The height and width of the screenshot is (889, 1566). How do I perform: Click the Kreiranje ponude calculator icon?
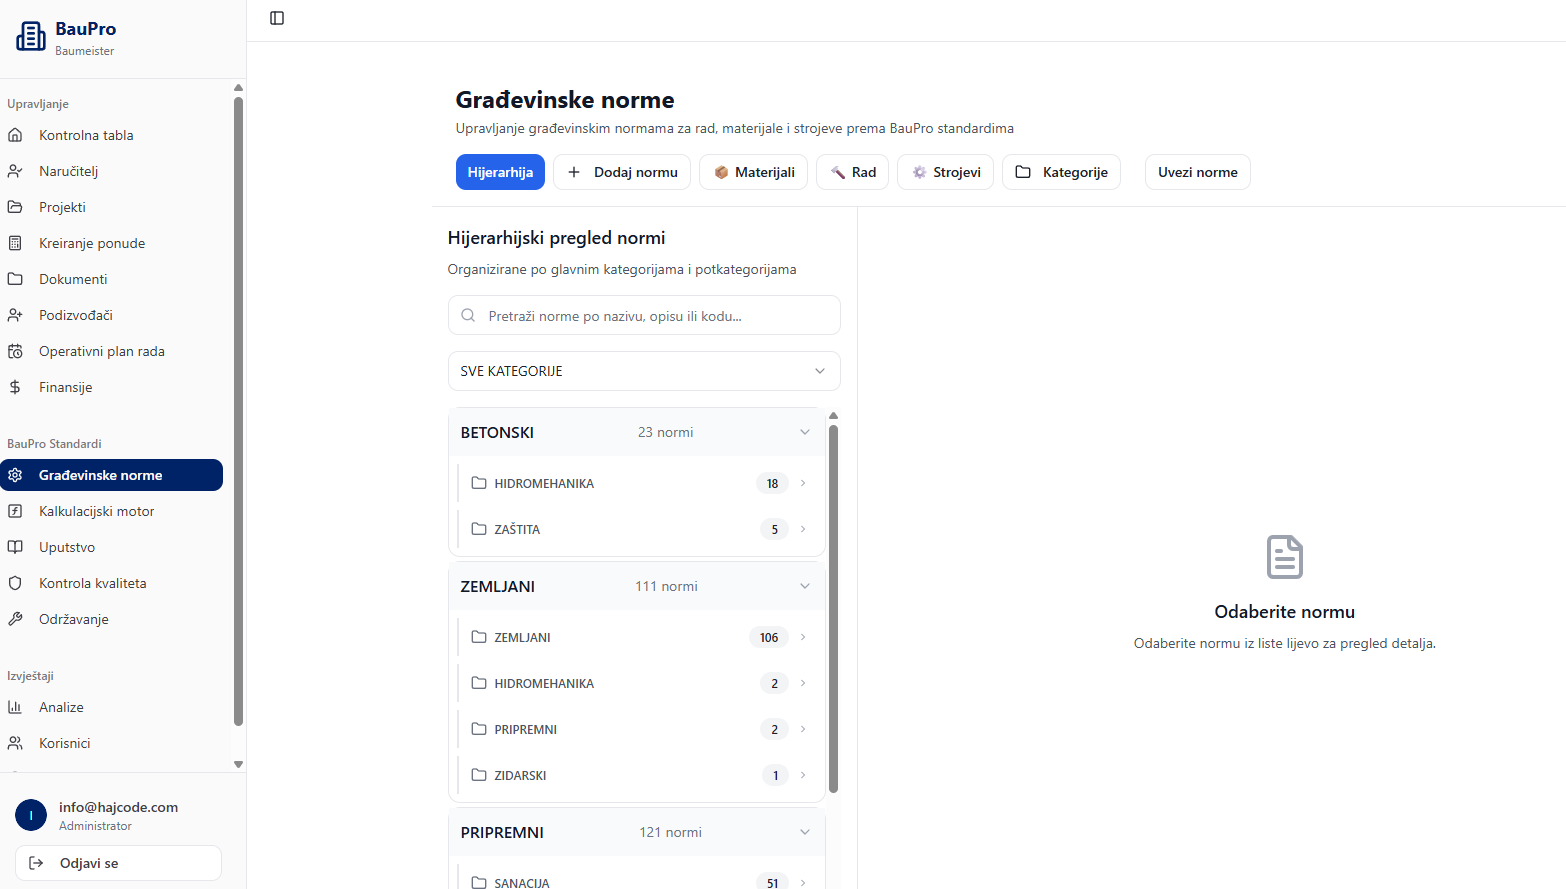pos(15,243)
